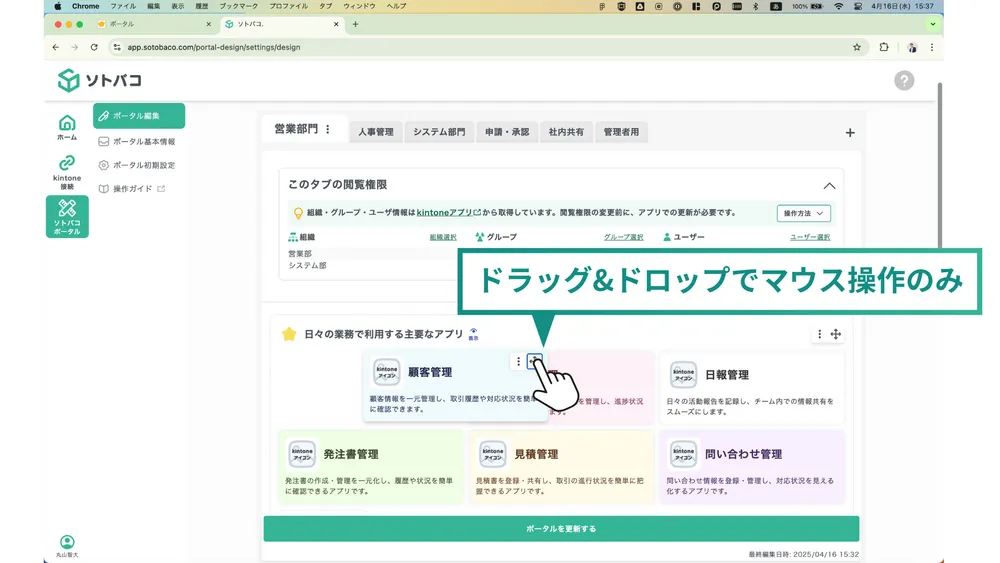Toggle the 表示 visibility eye icon
This screenshot has height=563, width=1000.
473,333
